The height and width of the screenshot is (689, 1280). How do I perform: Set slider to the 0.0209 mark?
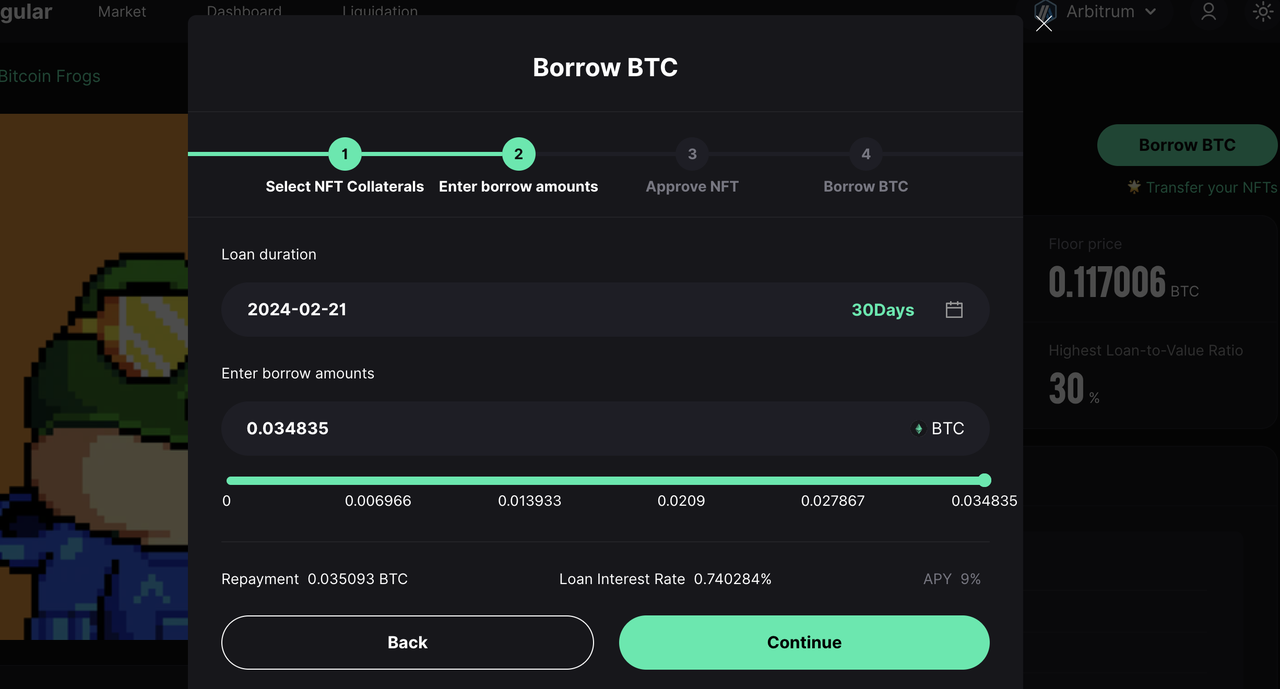click(681, 481)
